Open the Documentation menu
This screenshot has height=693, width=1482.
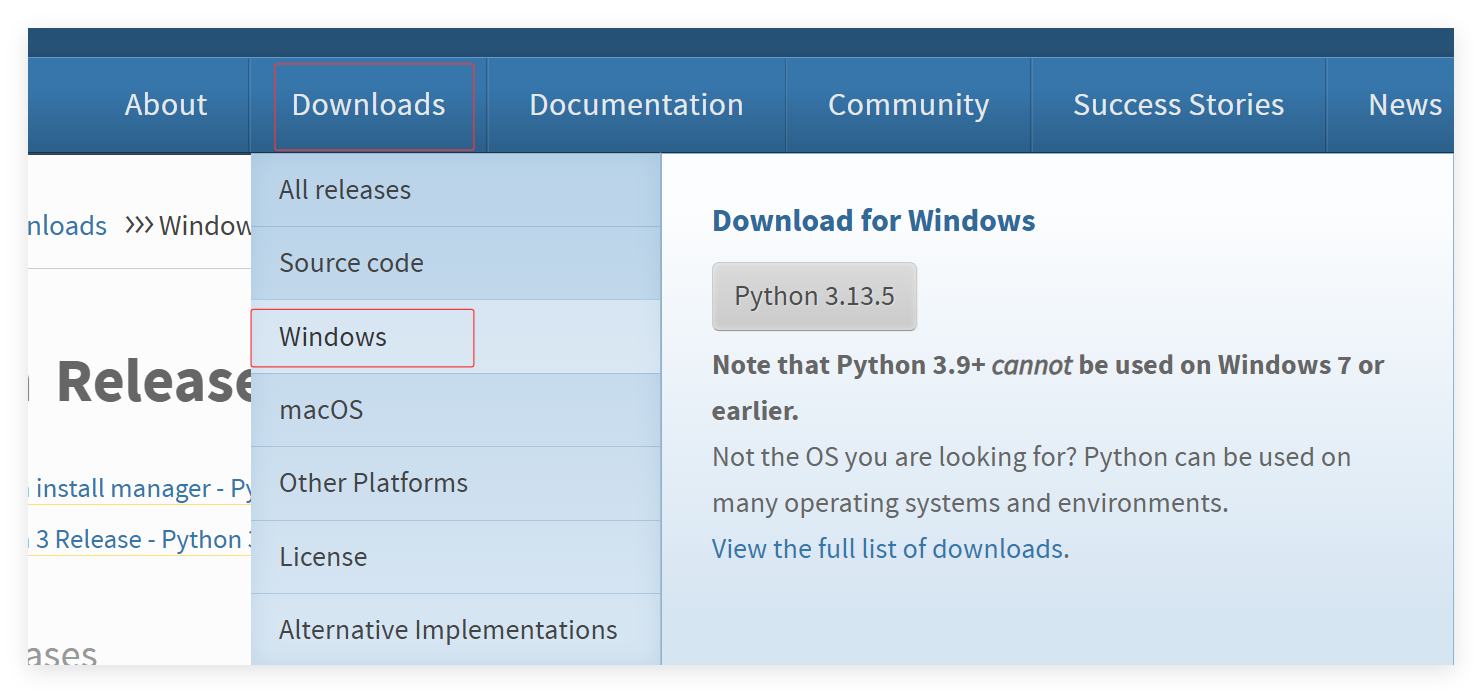[636, 105]
